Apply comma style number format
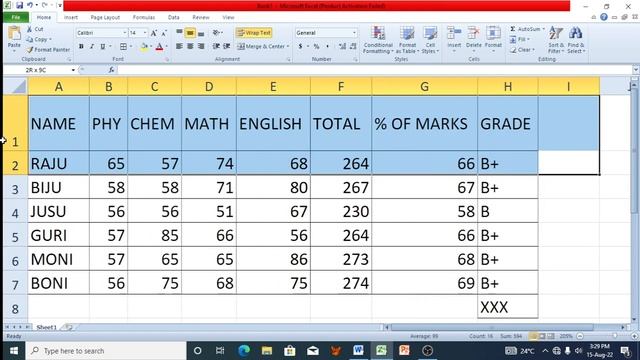 point(327,47)
